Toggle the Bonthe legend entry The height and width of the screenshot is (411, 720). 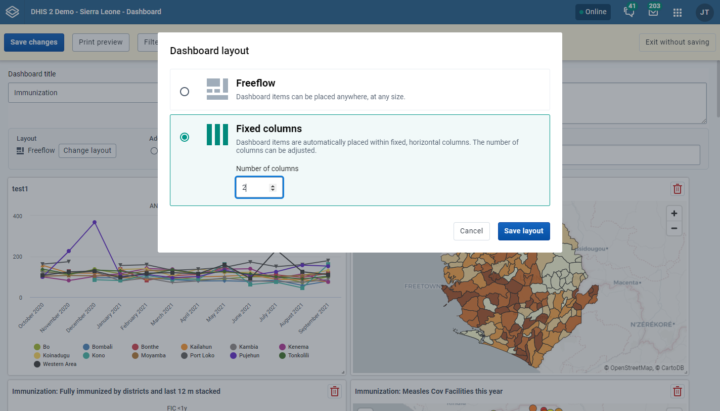coord(146,347)
